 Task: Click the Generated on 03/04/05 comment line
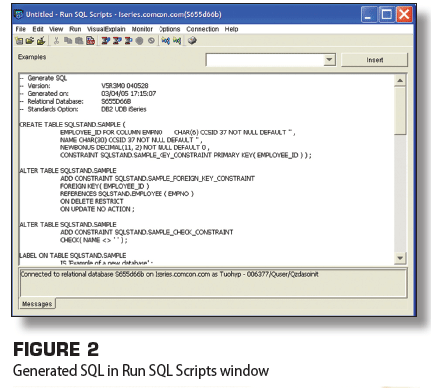[88, 93]
